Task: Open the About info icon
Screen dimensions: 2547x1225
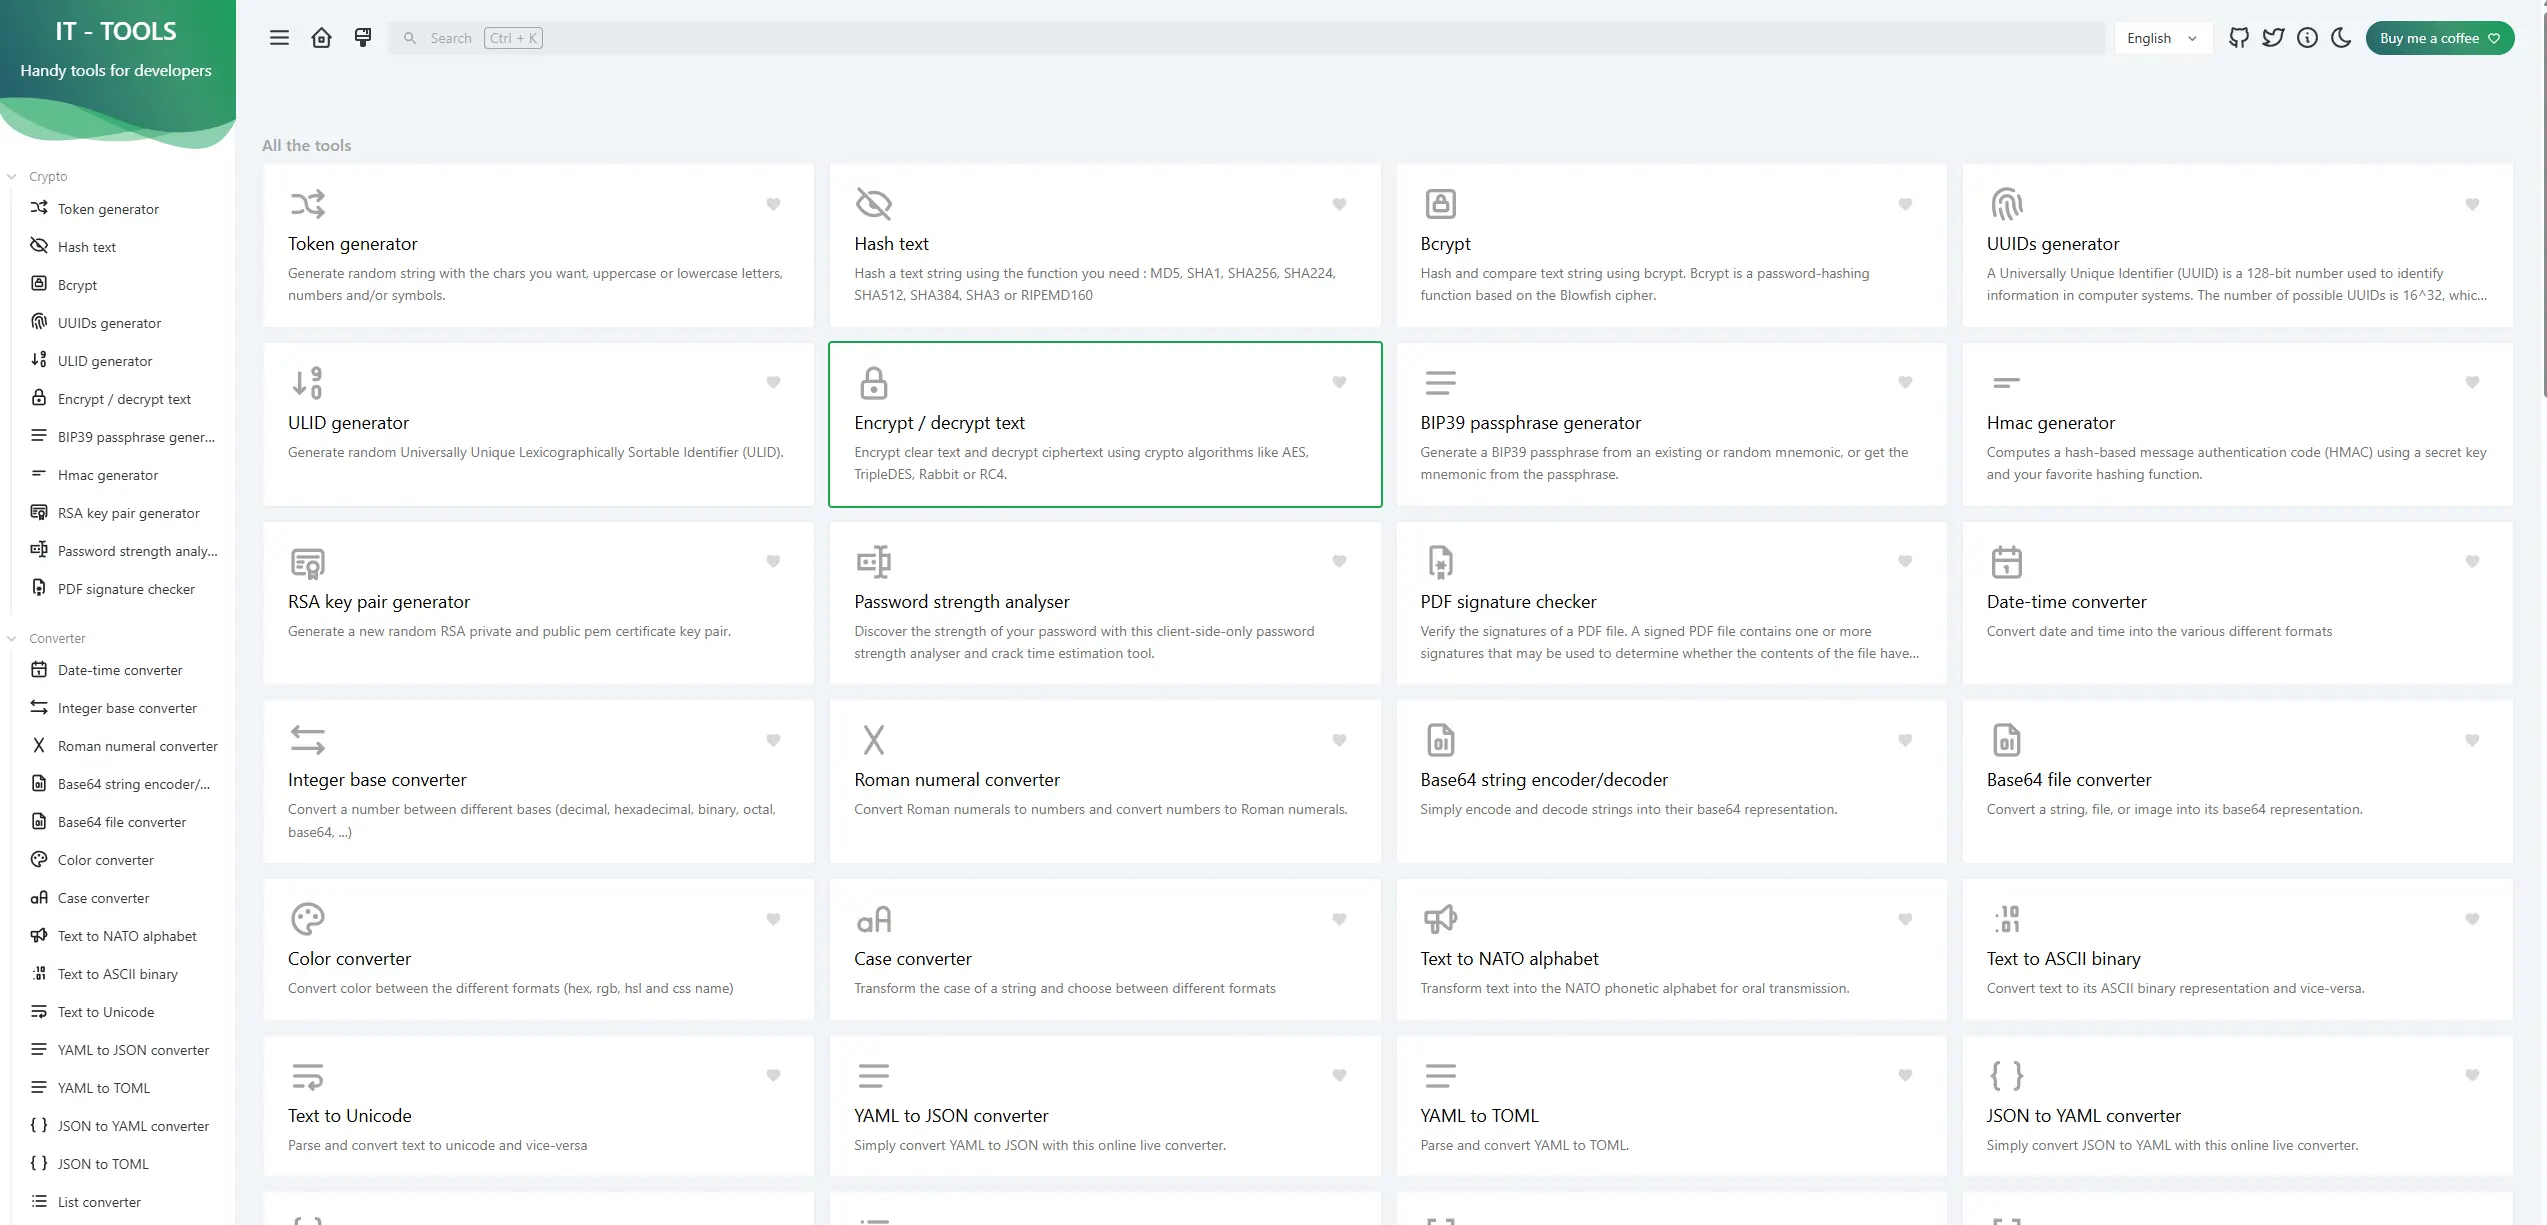Action: coord(2307,38)
